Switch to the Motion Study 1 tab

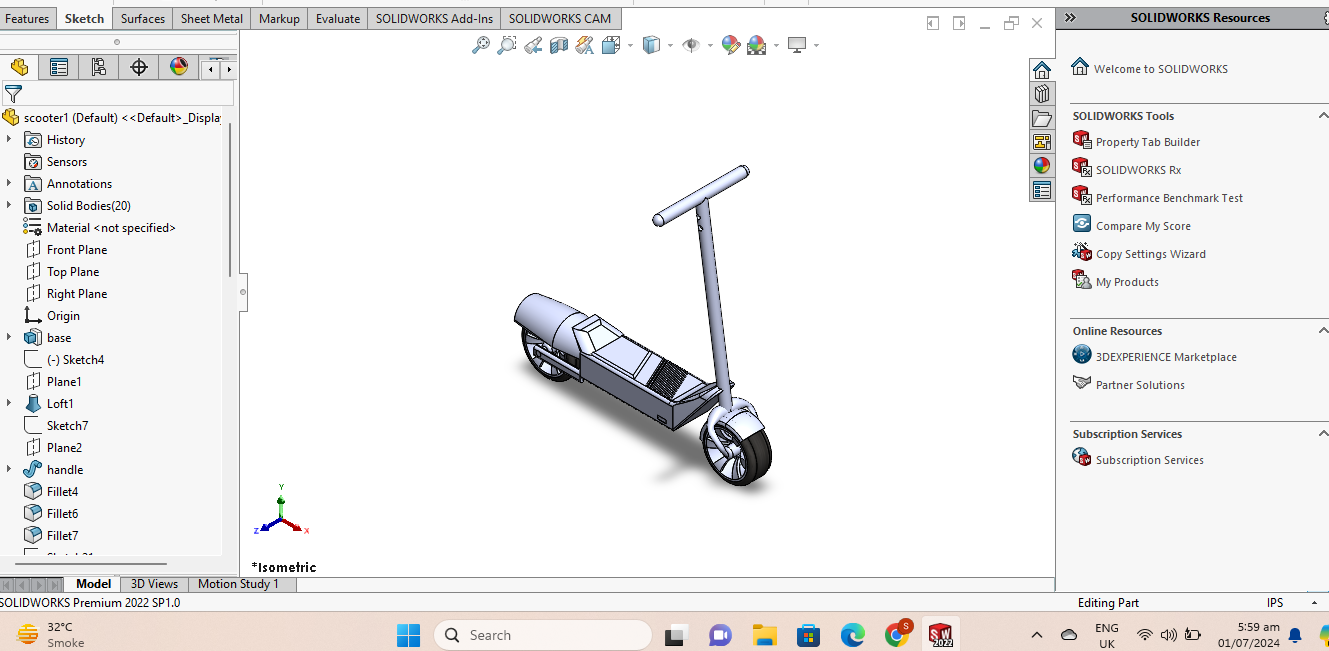238,584
